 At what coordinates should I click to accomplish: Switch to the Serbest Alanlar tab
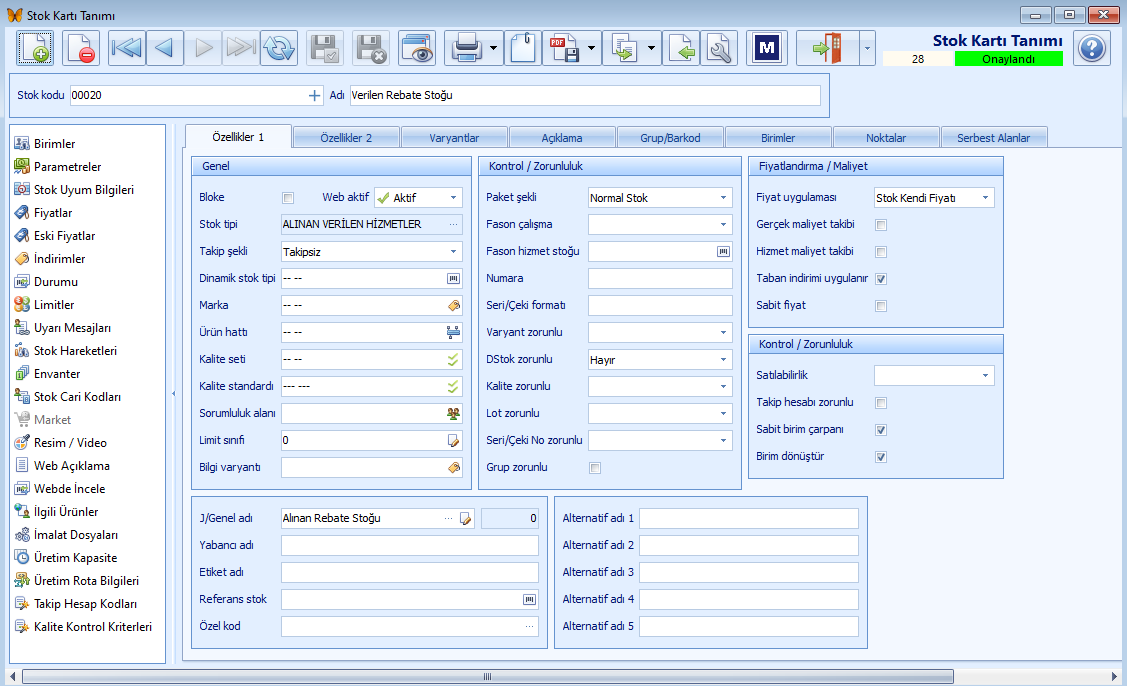993,137
